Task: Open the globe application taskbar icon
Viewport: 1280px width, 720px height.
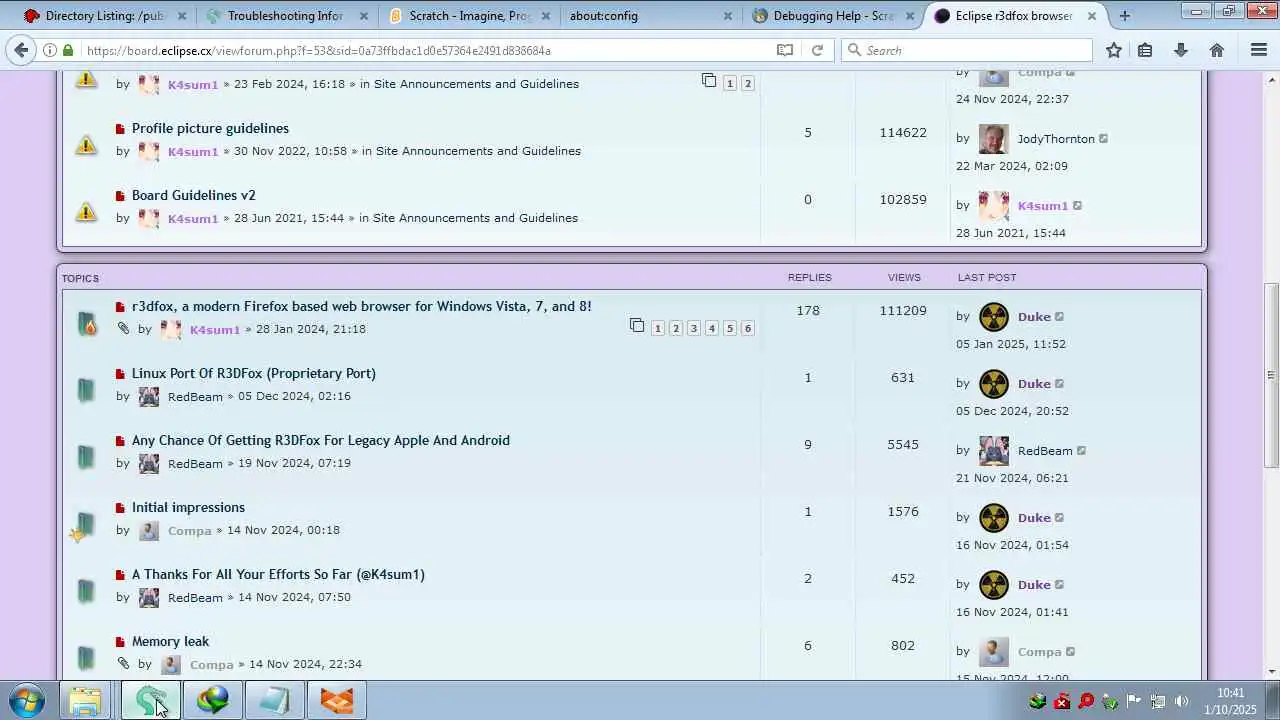Action: pos(212,700)
